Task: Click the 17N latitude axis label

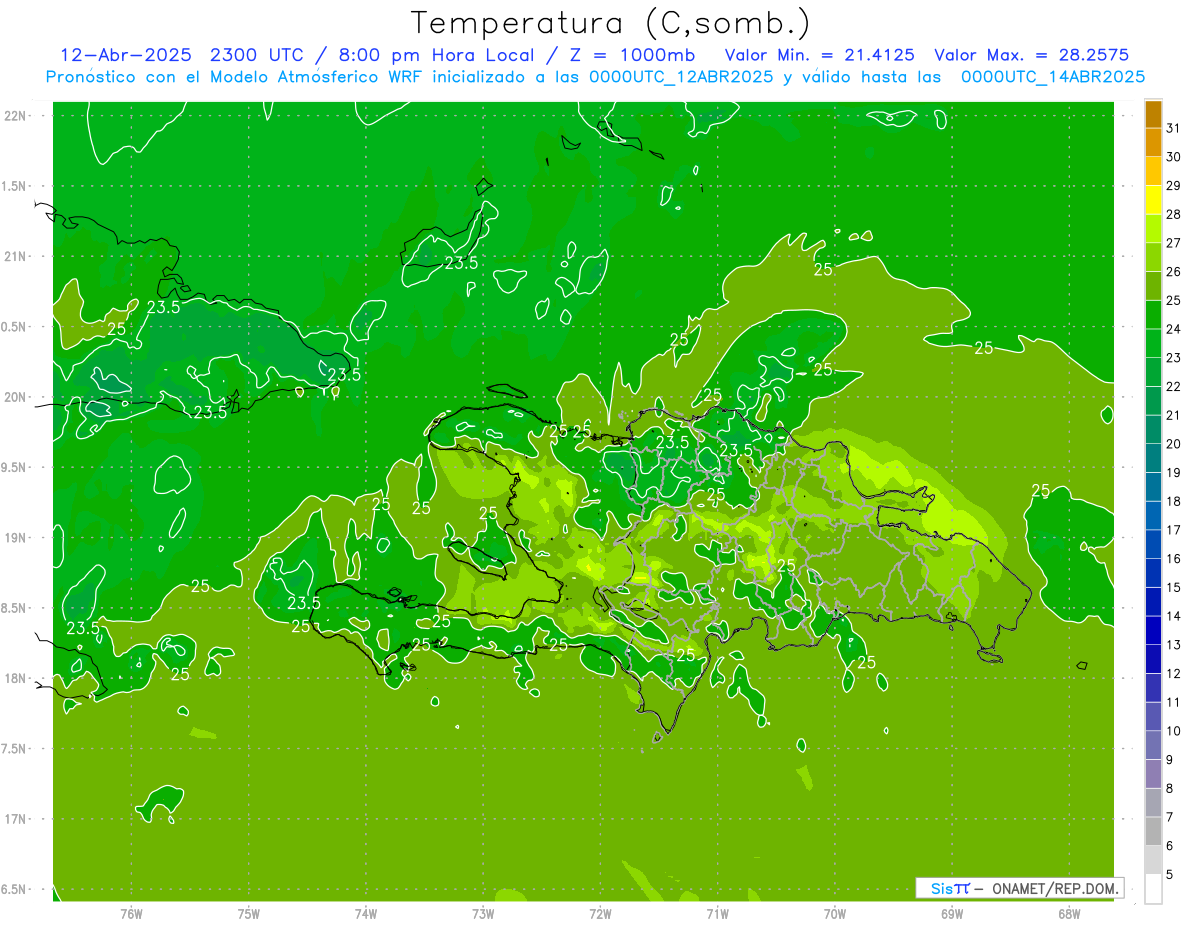Action: tap(15, 818)
